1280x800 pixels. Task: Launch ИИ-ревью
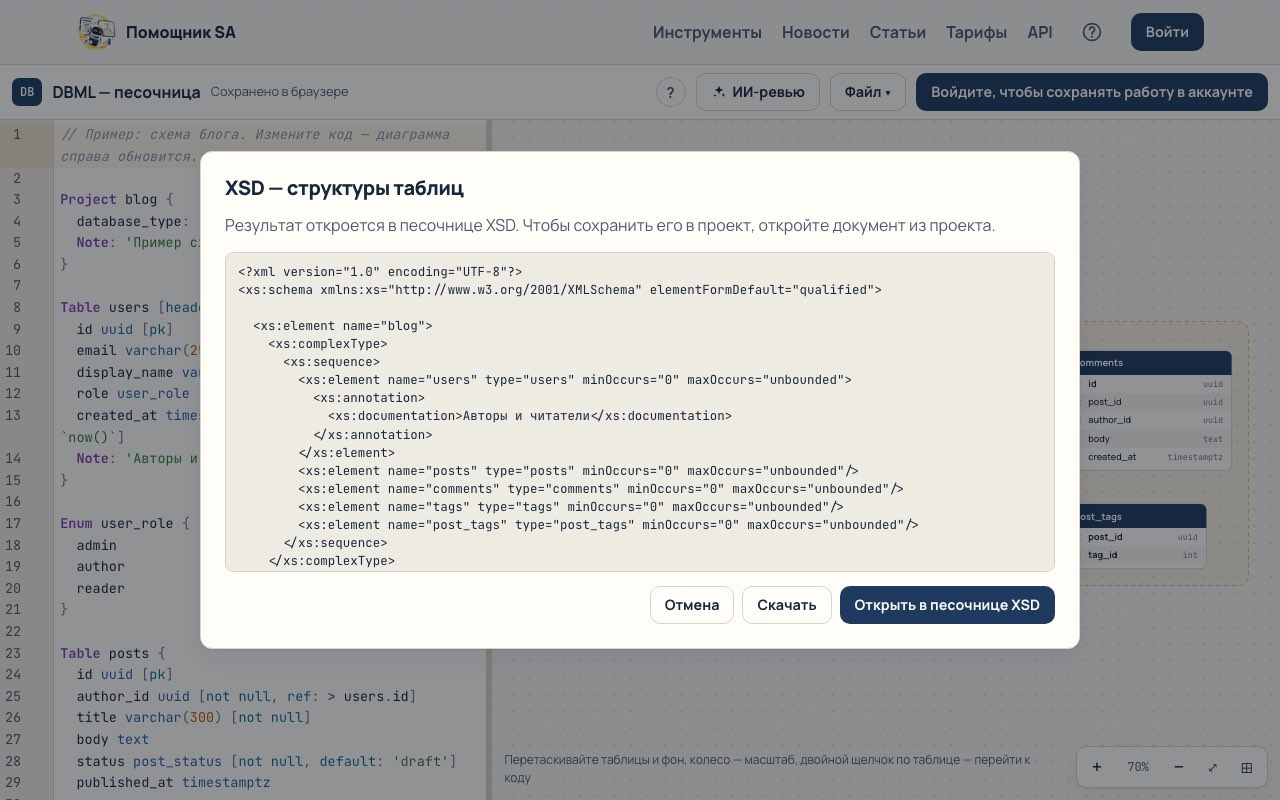click(758, 92)
